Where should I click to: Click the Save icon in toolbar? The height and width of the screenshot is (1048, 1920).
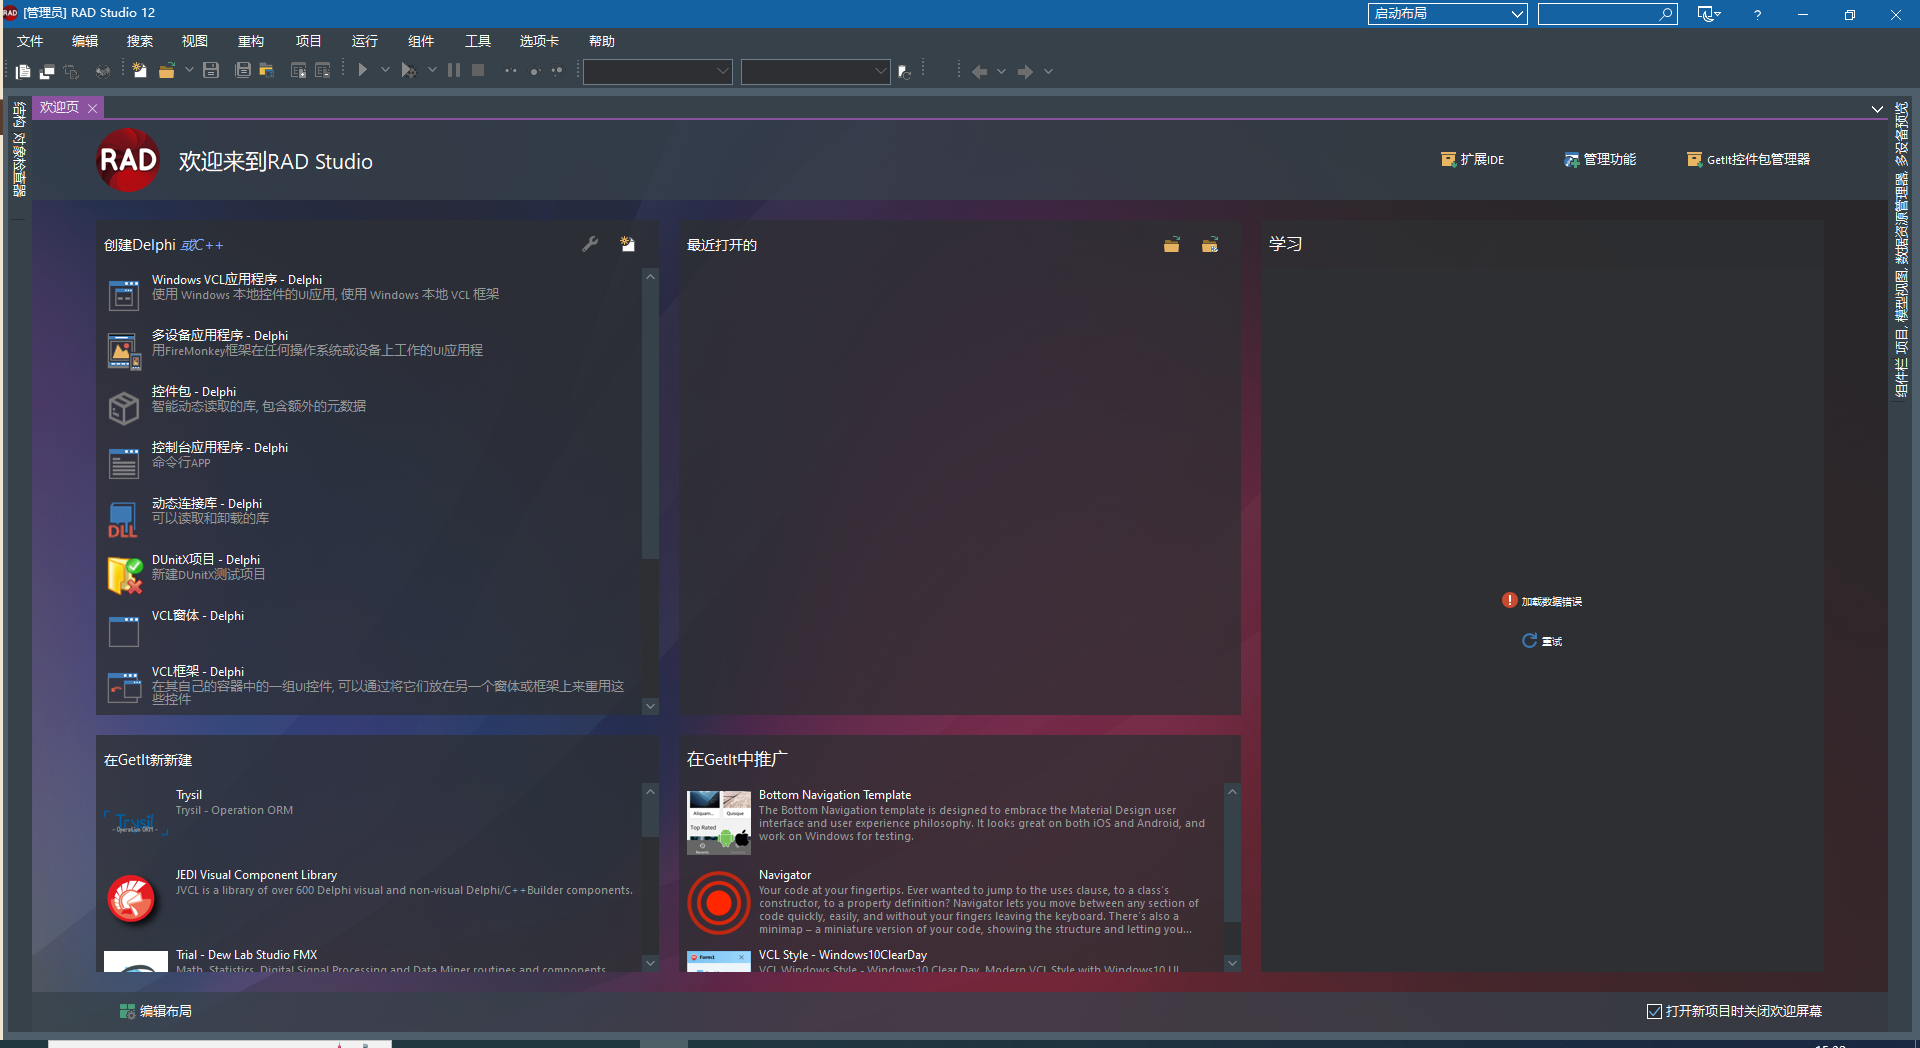[x=211, y=71]
